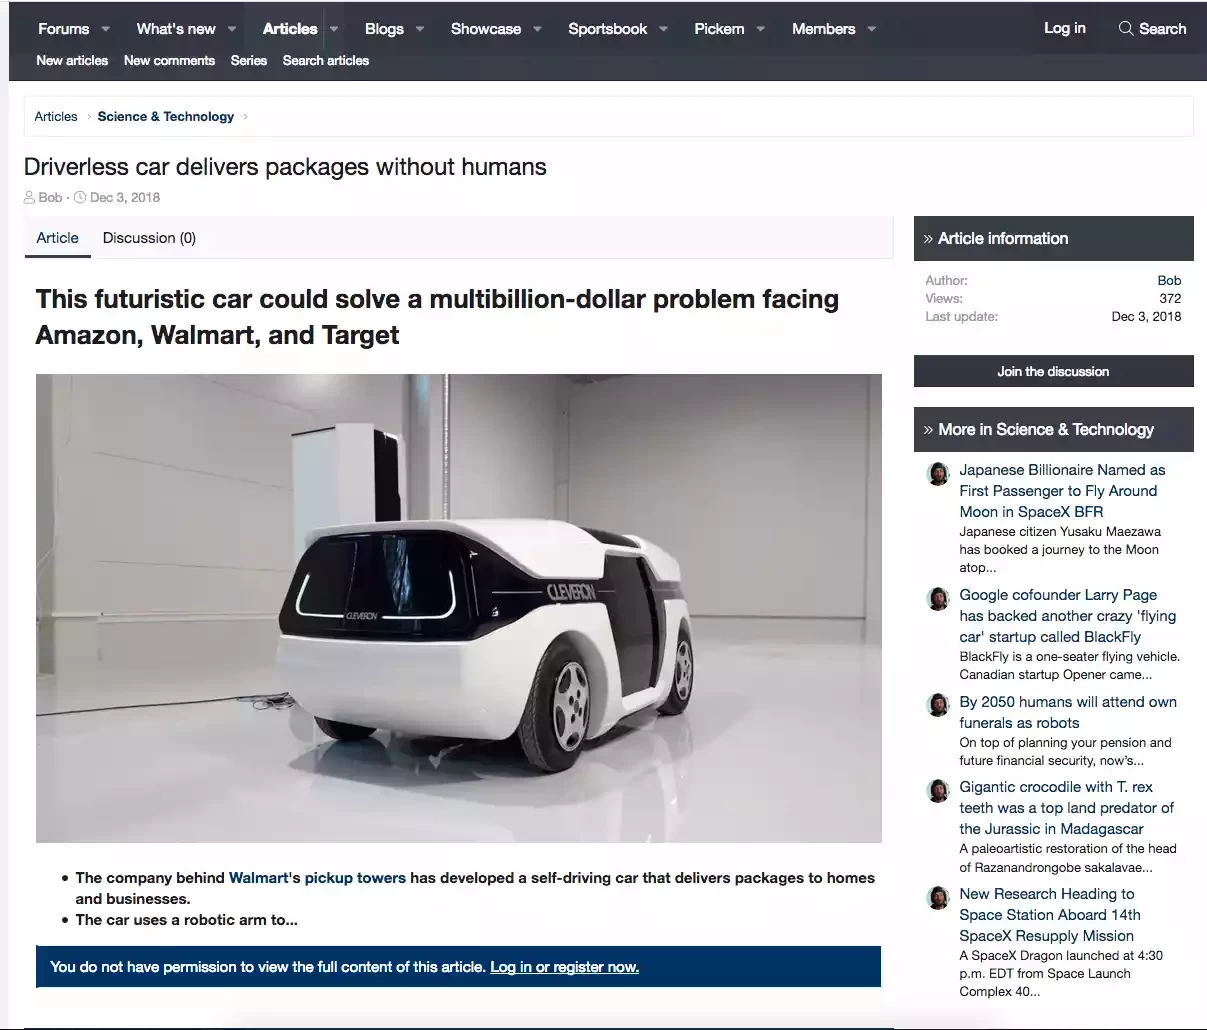The height and width of the screenshot is (1030, 1207).
Task: Select the Article tab
Action: pos(57,238)
